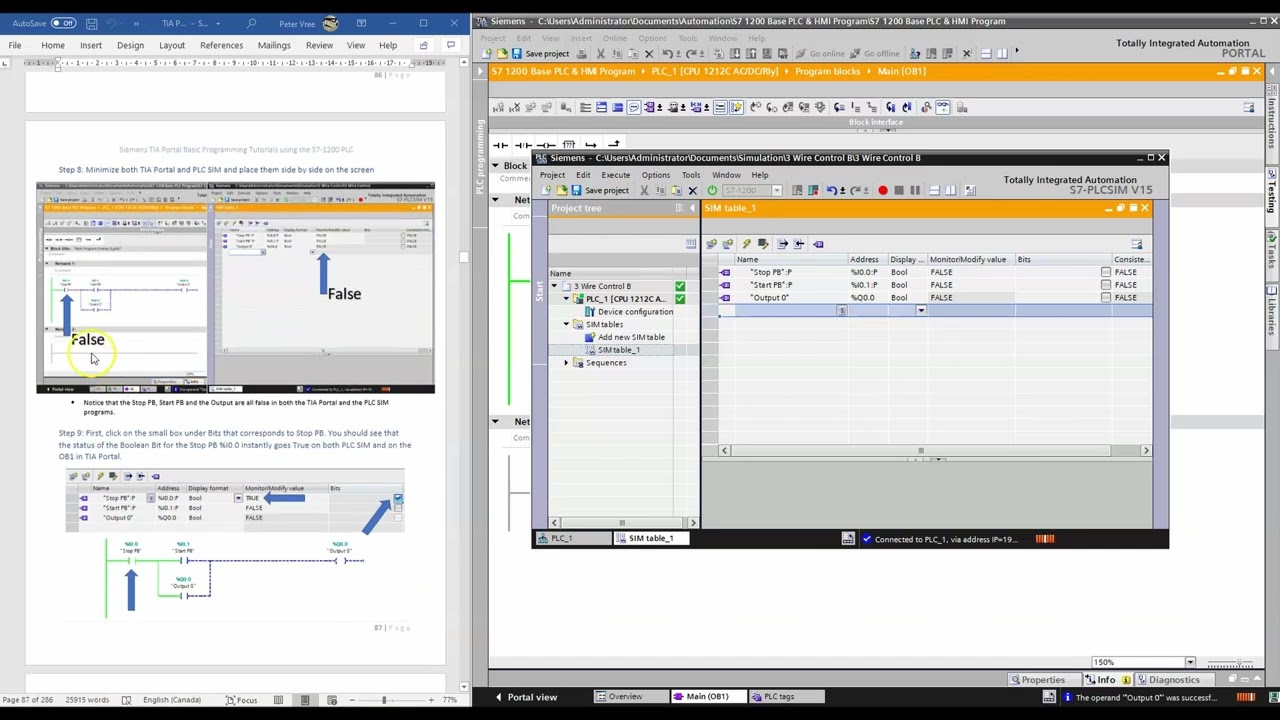Open the Options menu in PLCSIM

coord(656,175)
